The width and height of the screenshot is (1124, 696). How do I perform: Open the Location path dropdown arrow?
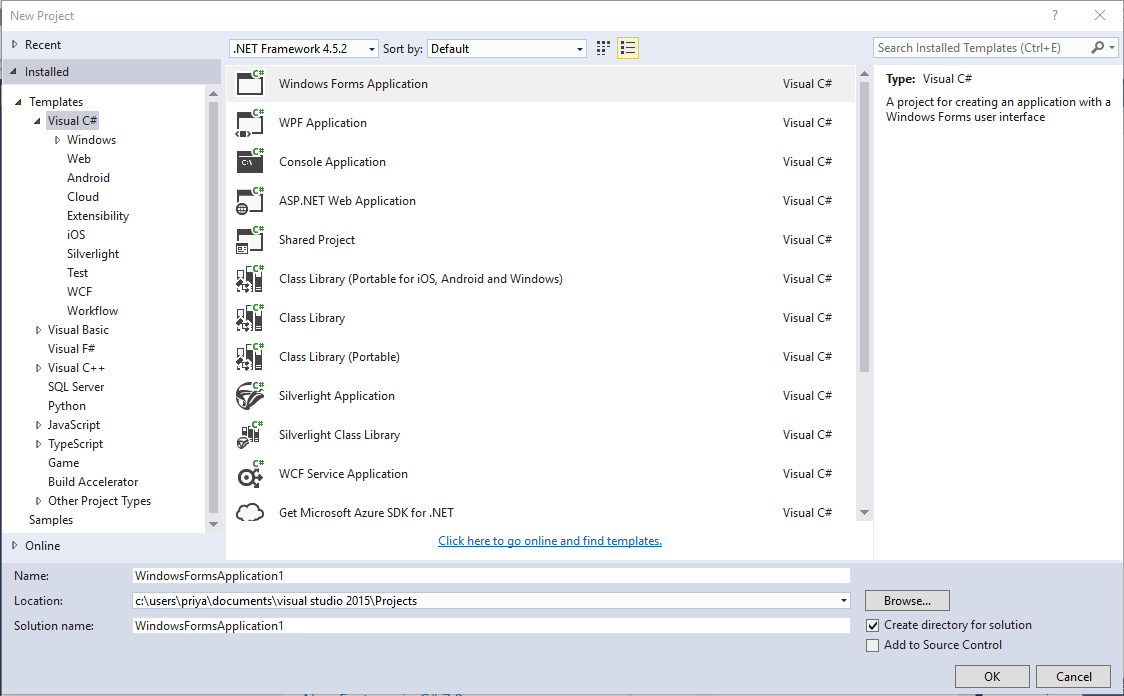click(844, 601)
